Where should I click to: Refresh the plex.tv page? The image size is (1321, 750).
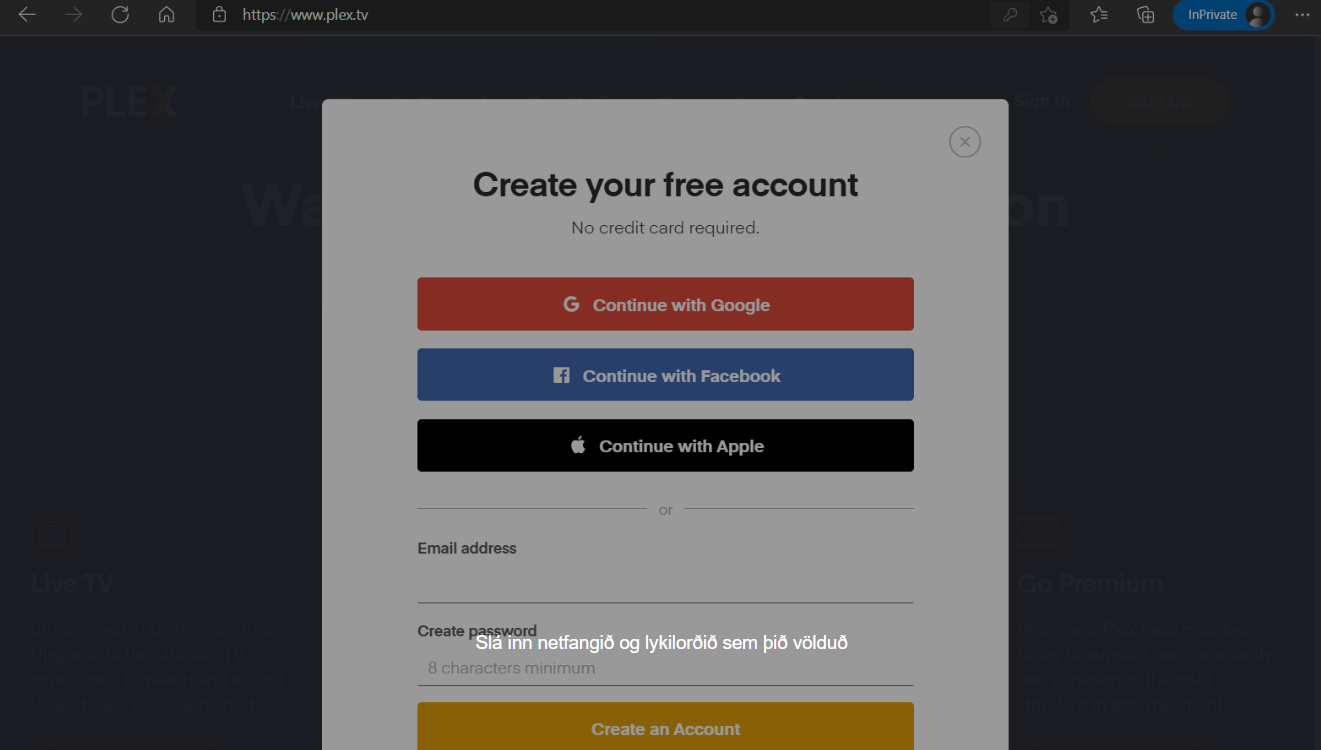pos(120,15)
